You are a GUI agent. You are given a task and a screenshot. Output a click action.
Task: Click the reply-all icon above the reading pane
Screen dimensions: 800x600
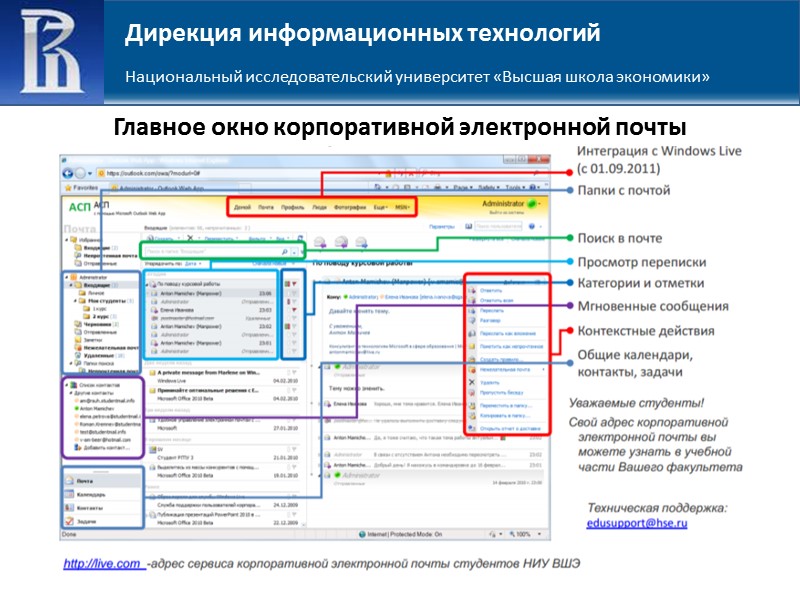point(341,242)
